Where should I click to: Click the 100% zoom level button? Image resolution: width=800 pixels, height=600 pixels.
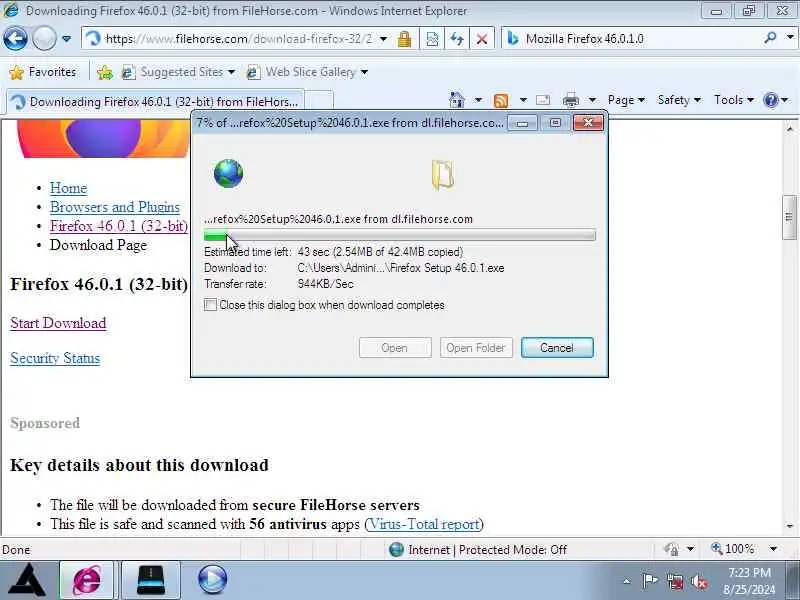(x=732, y=549)
